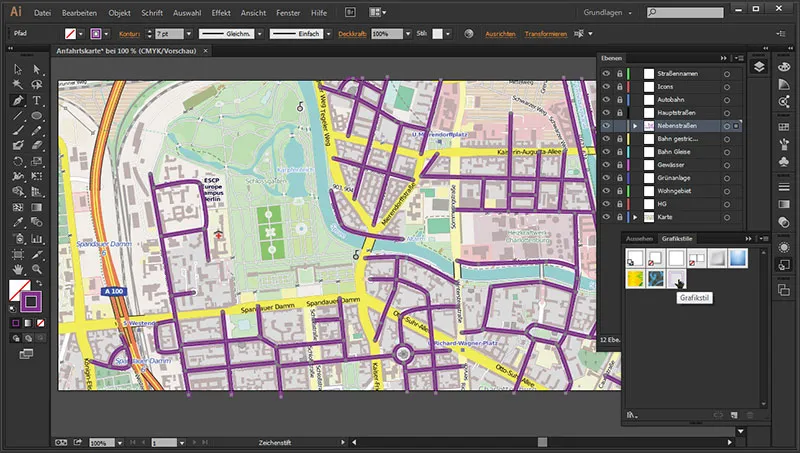Select the Column Graph tool
Screen dimensions: 800x453
tap(37, 238)
